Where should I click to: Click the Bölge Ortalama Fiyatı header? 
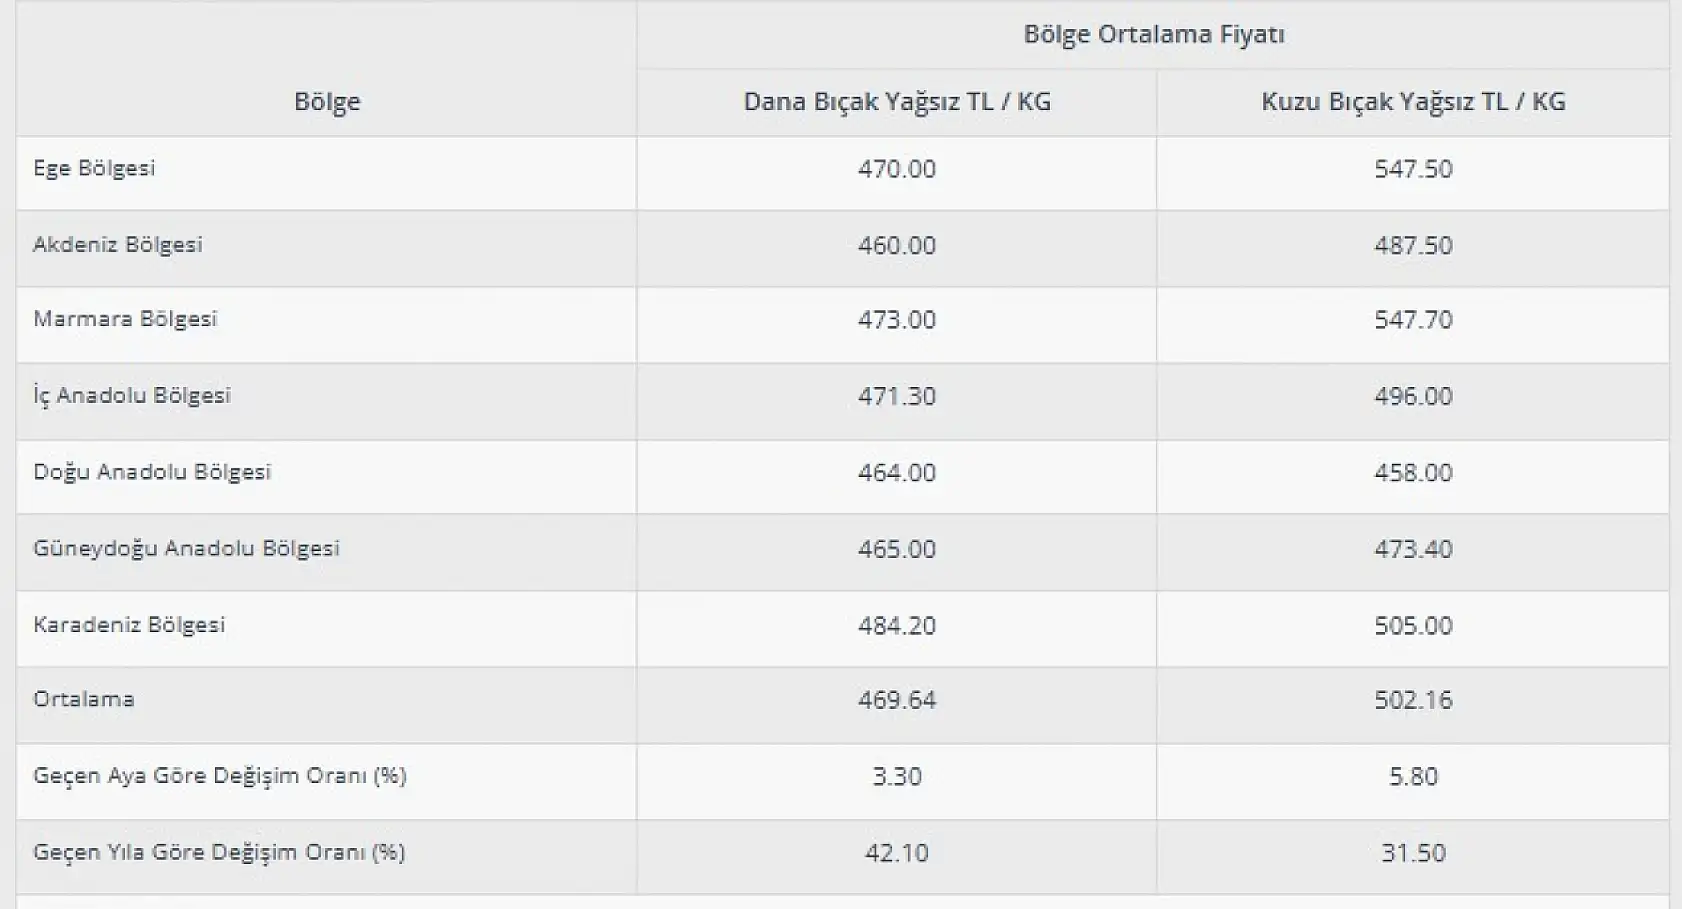point(1153,34)
